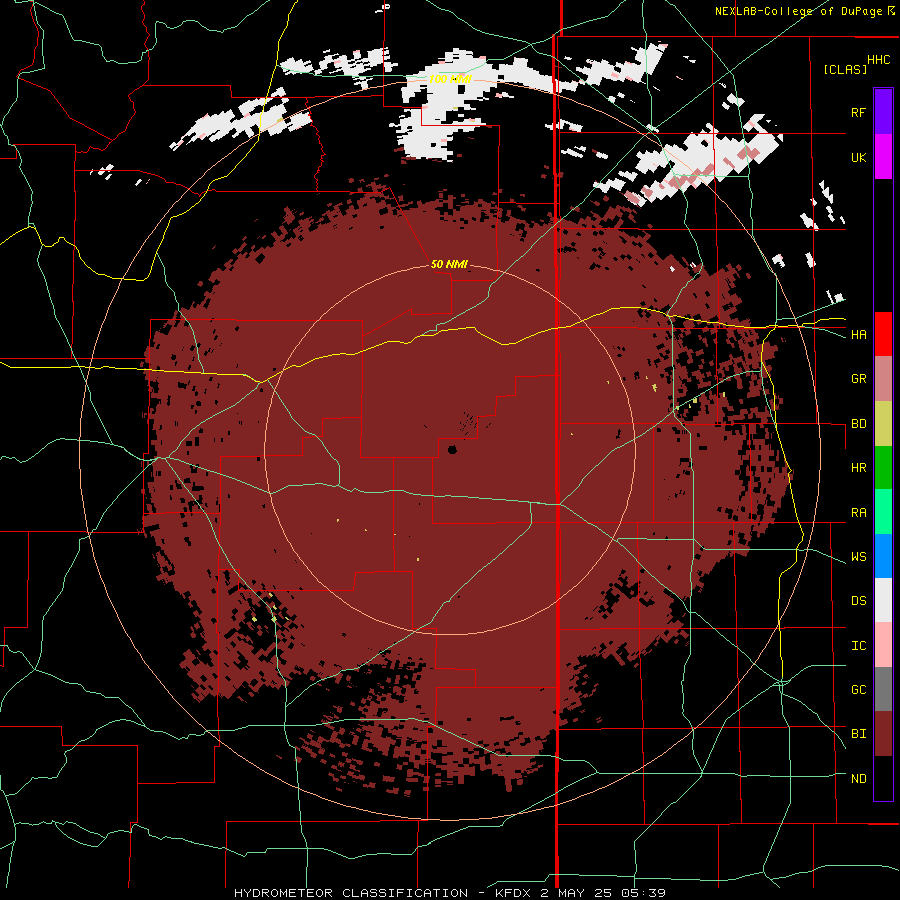Click the 'GR' legend label

coord(858,379)
